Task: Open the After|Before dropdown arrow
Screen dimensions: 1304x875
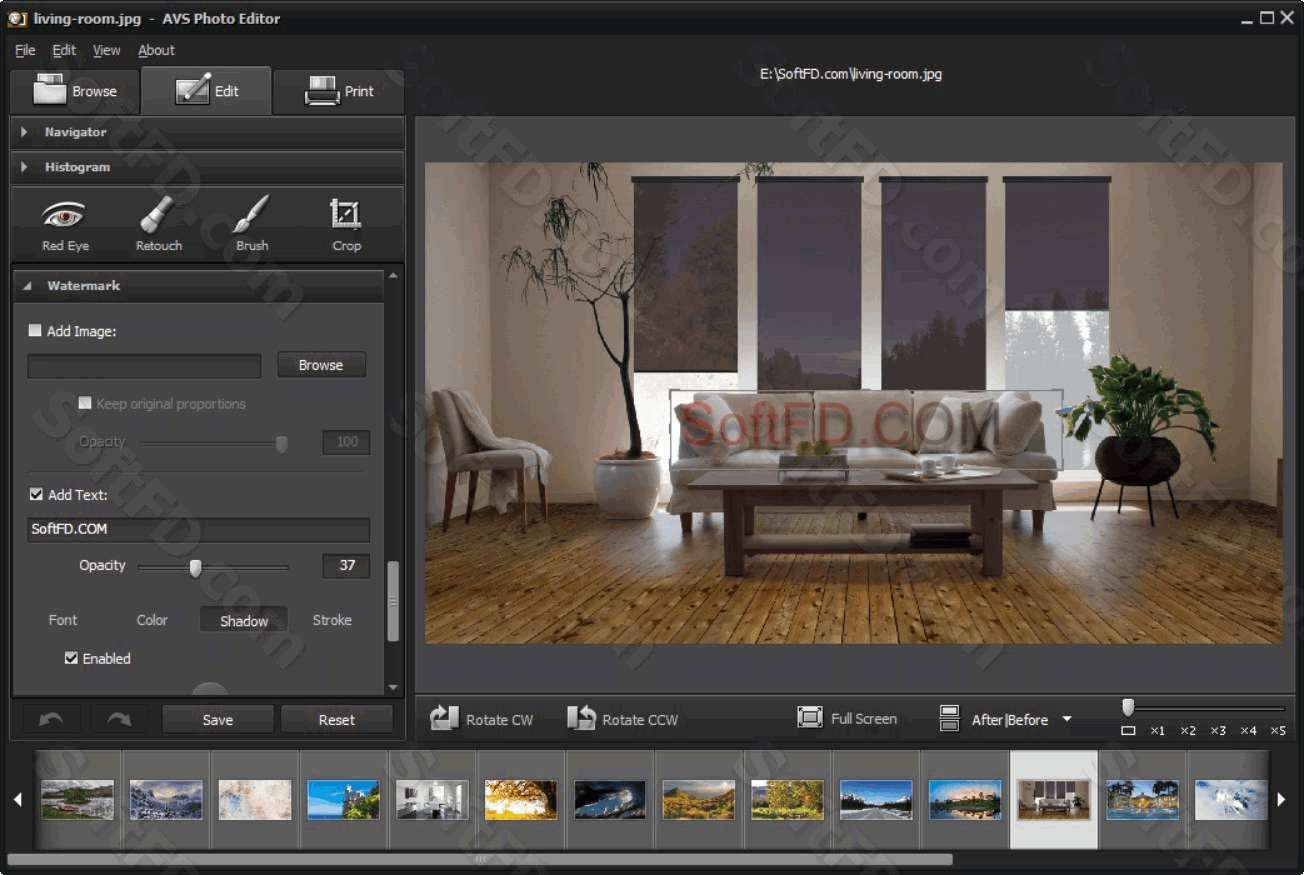Action: coord(1066,719)
